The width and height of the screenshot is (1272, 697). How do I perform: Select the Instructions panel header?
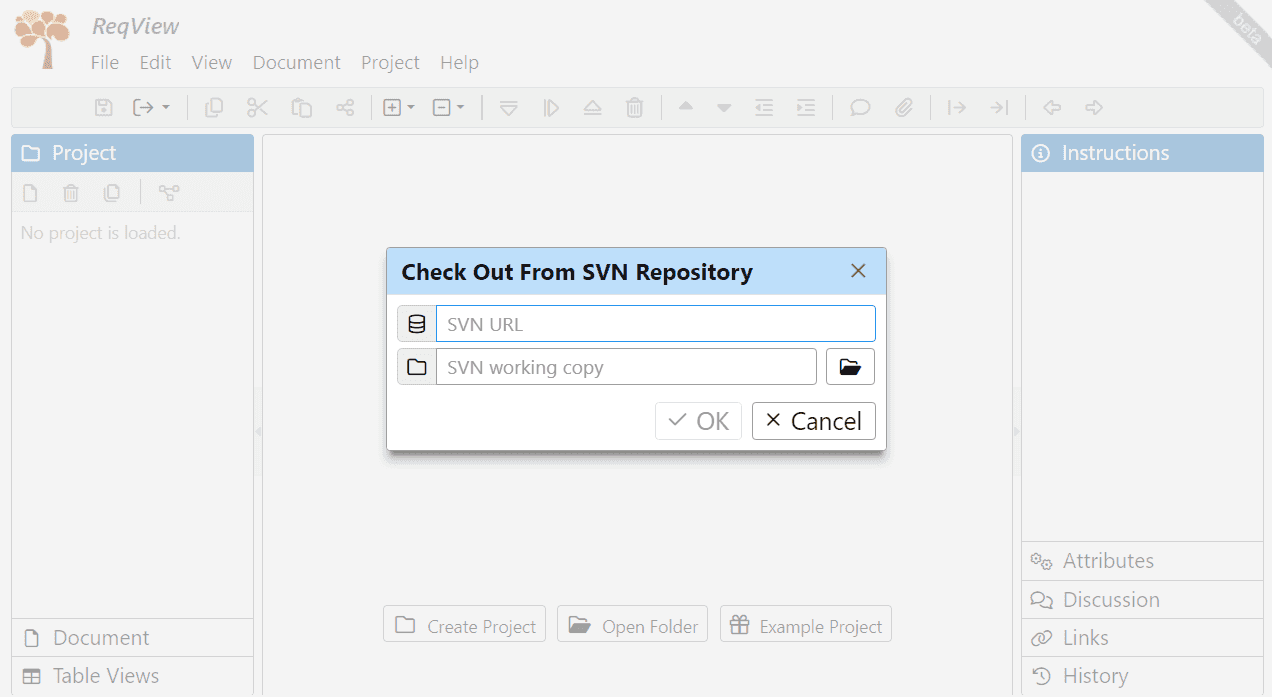tap(1142, 153)
